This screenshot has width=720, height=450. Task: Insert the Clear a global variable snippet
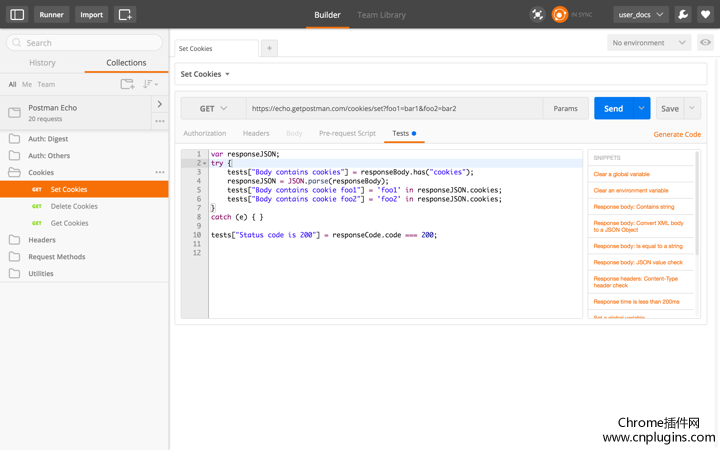621,174
